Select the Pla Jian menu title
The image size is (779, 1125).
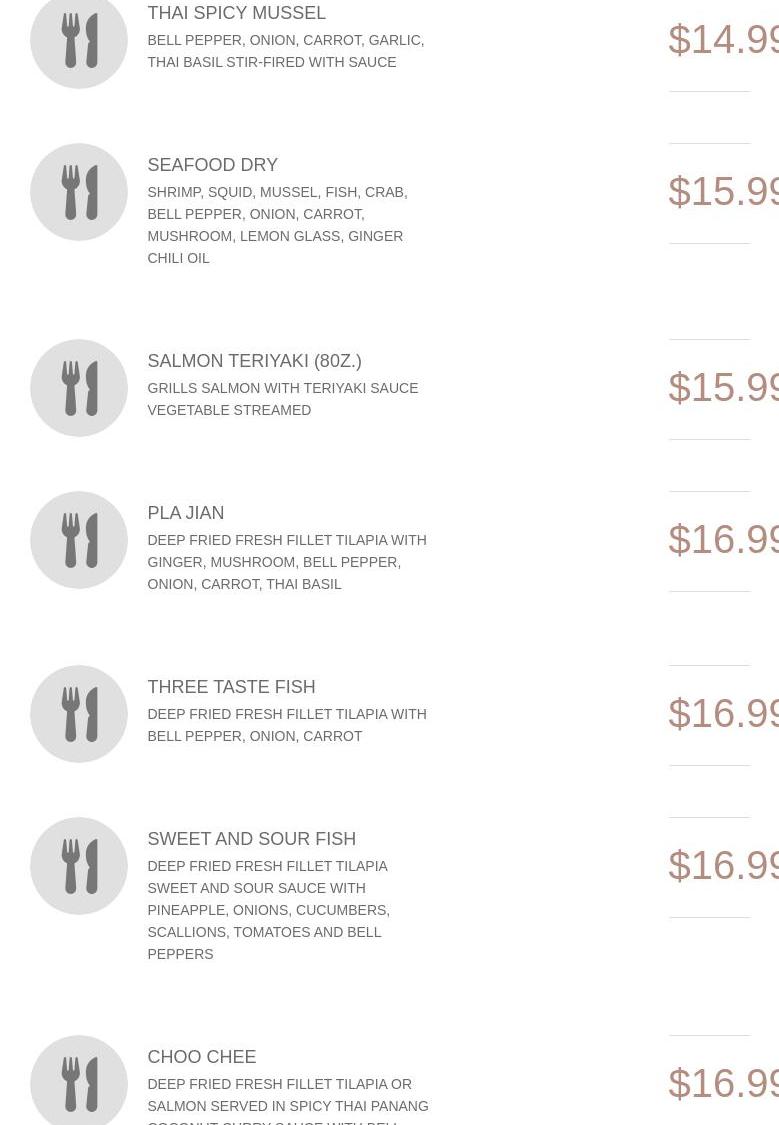(185, 513)
